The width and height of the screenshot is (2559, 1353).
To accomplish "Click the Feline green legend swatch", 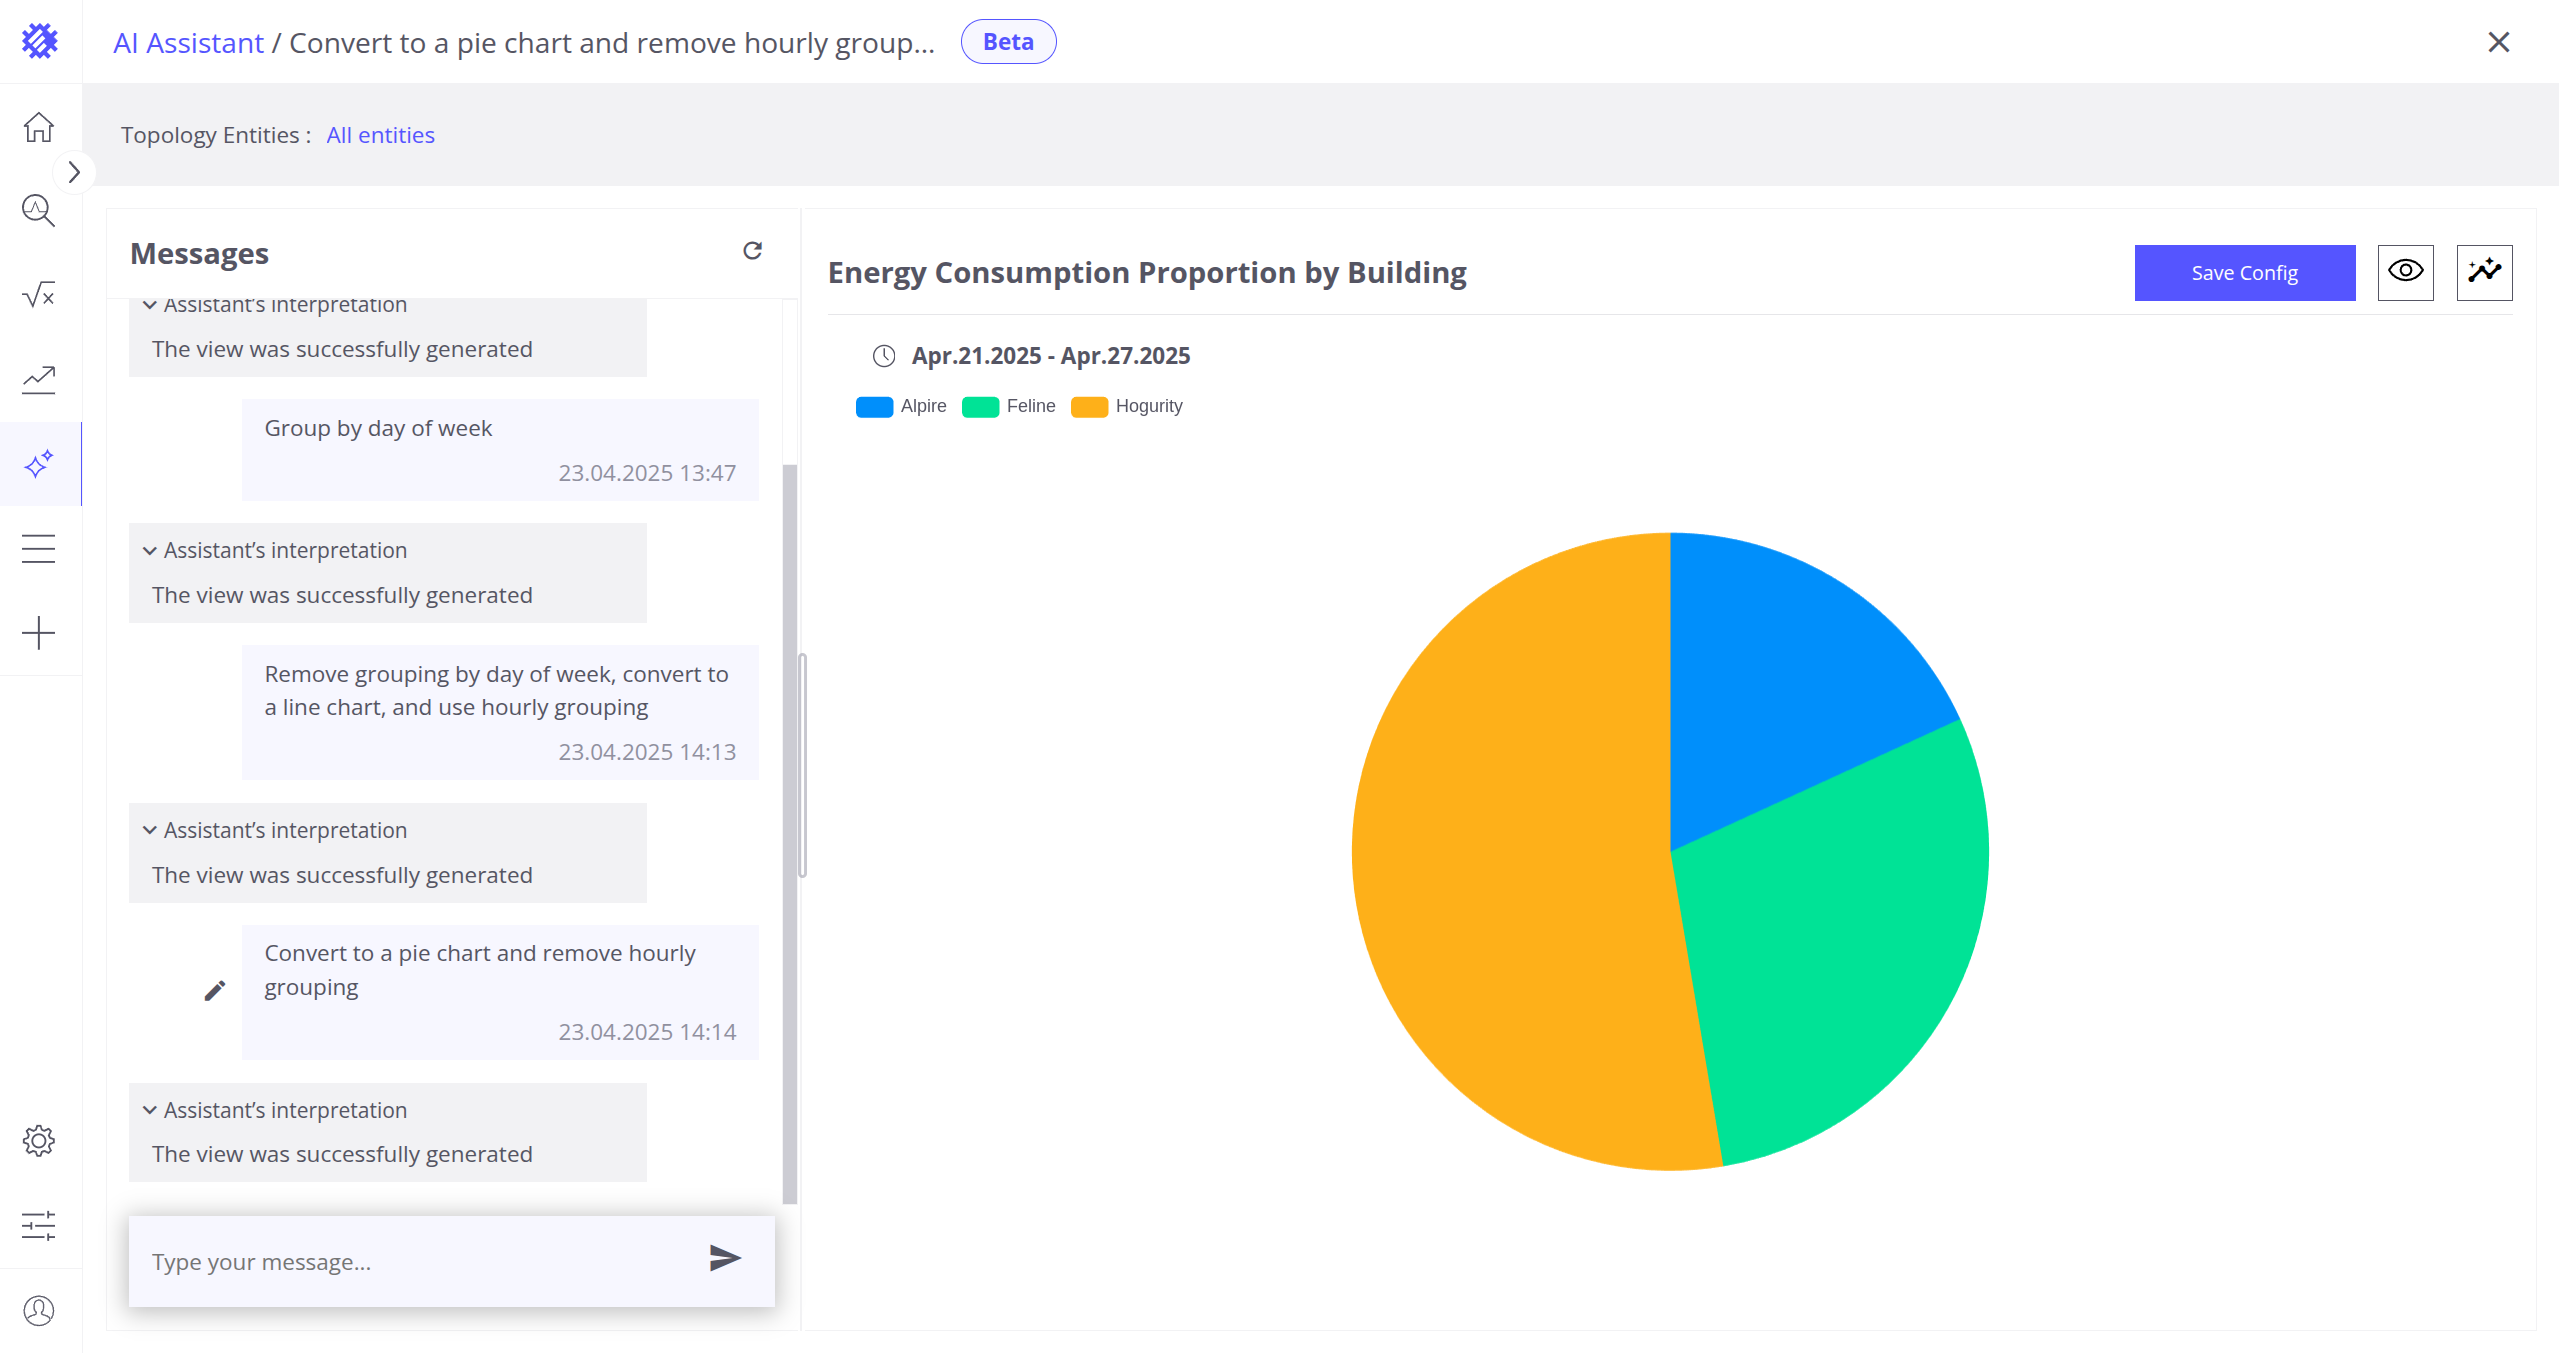I will click(980, 407).
